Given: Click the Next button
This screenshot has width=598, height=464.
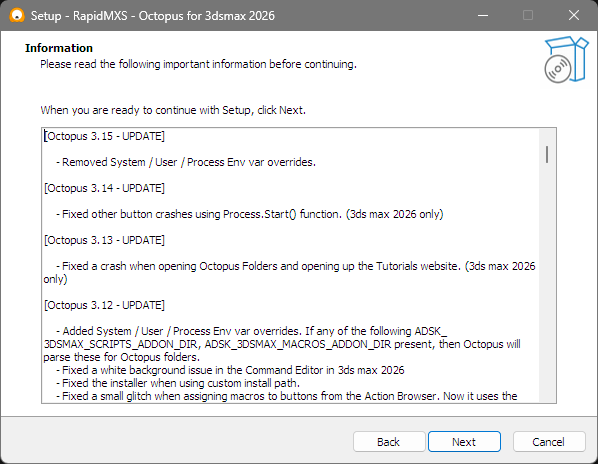Looking at the screenshot, I should pos(464,442).
